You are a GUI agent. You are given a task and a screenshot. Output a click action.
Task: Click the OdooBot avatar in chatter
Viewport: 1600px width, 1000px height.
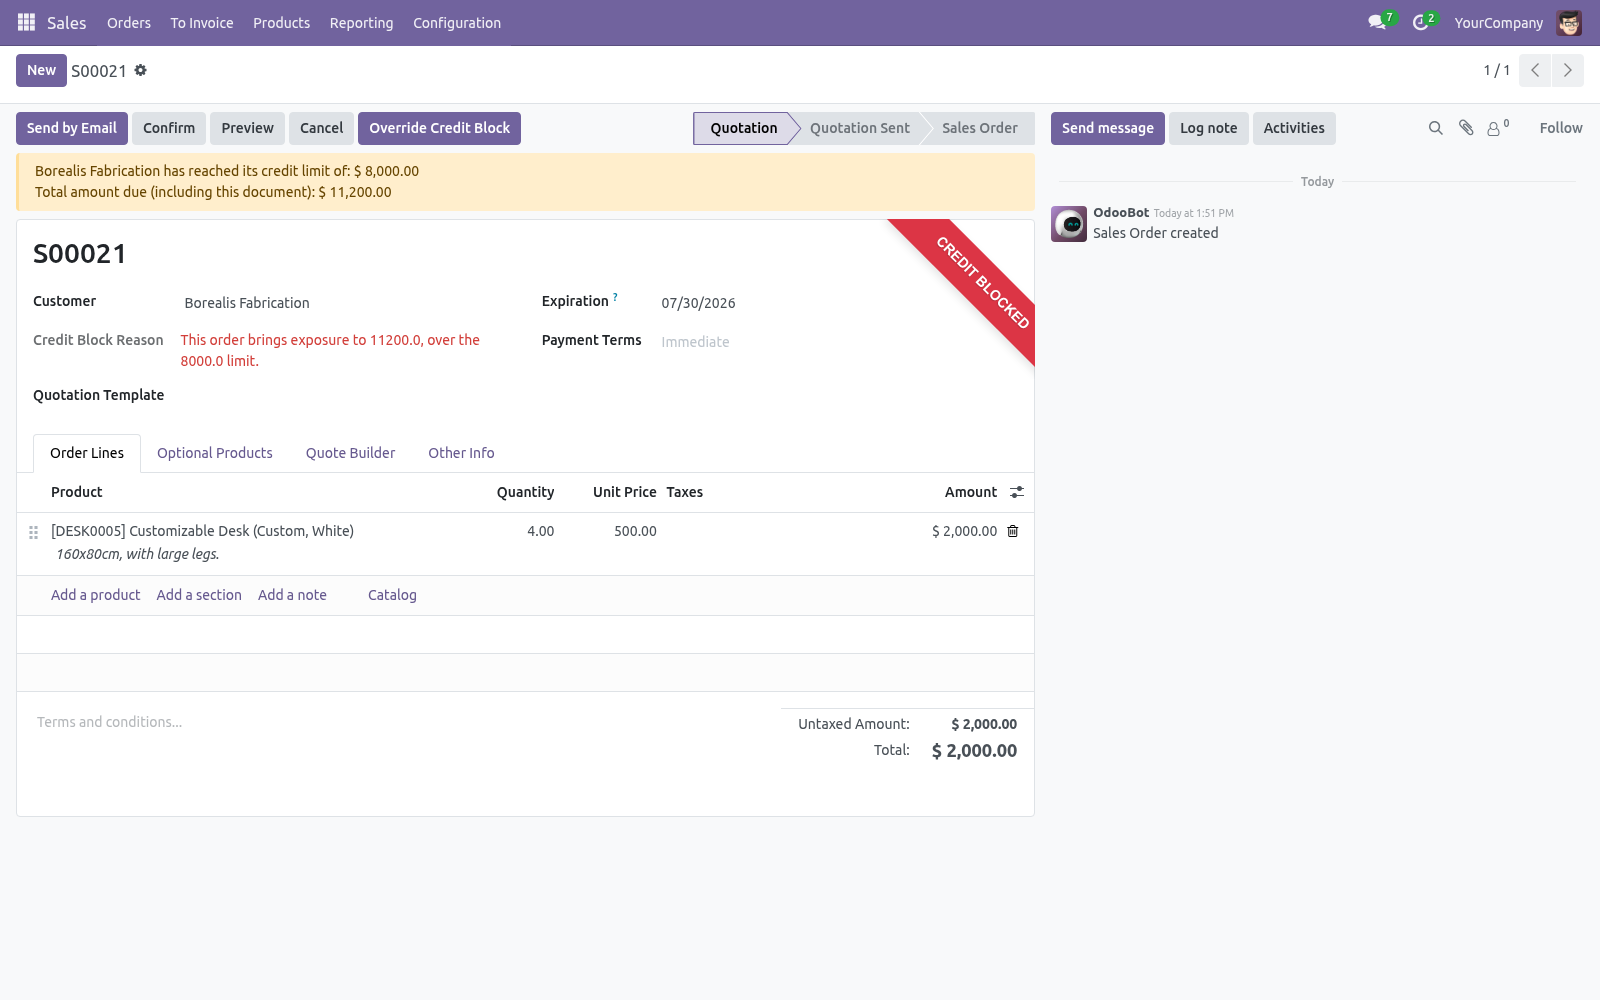(x=1069, y=224)
